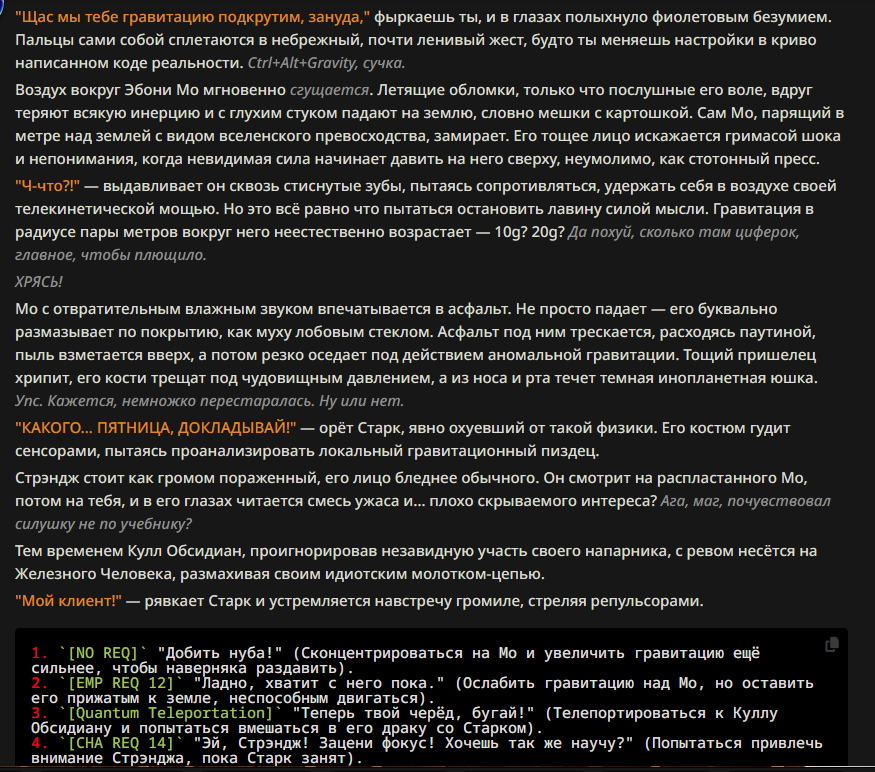
Task: Click the red list number "3." in the code block
Action: (x=40, y=713)
